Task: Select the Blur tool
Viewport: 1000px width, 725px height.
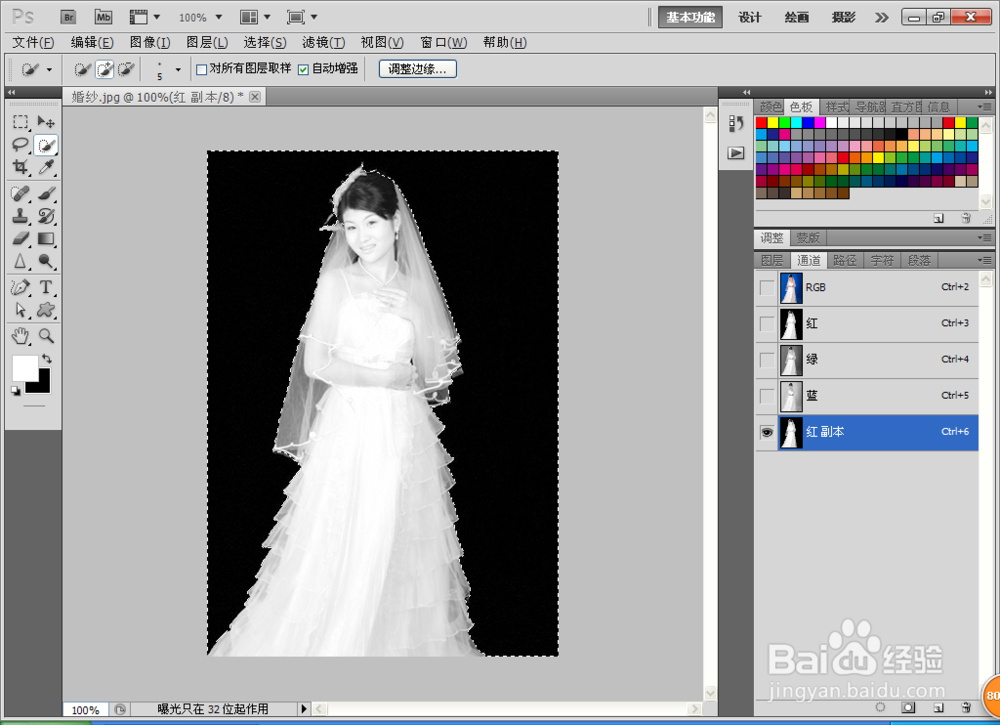Action: coord(20,261)
